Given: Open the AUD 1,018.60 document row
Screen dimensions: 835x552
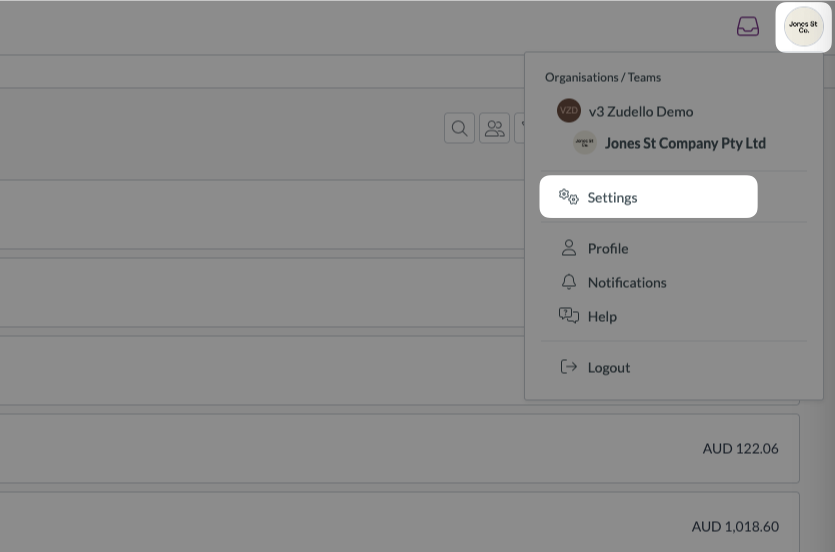Looking at the screenshot, I should point(399,522).
